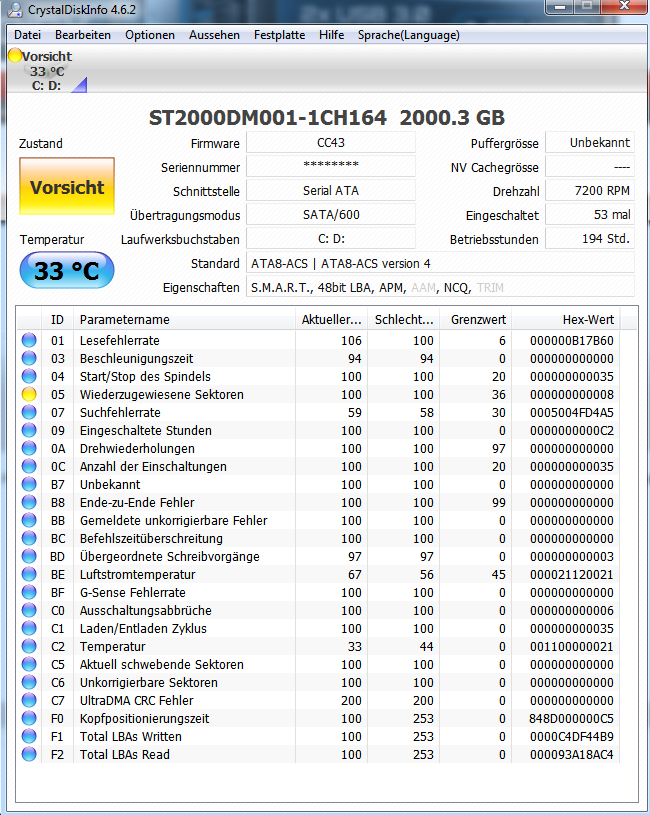Click status icon for C2 Temperatur row
650x815 pixels.
29,646
